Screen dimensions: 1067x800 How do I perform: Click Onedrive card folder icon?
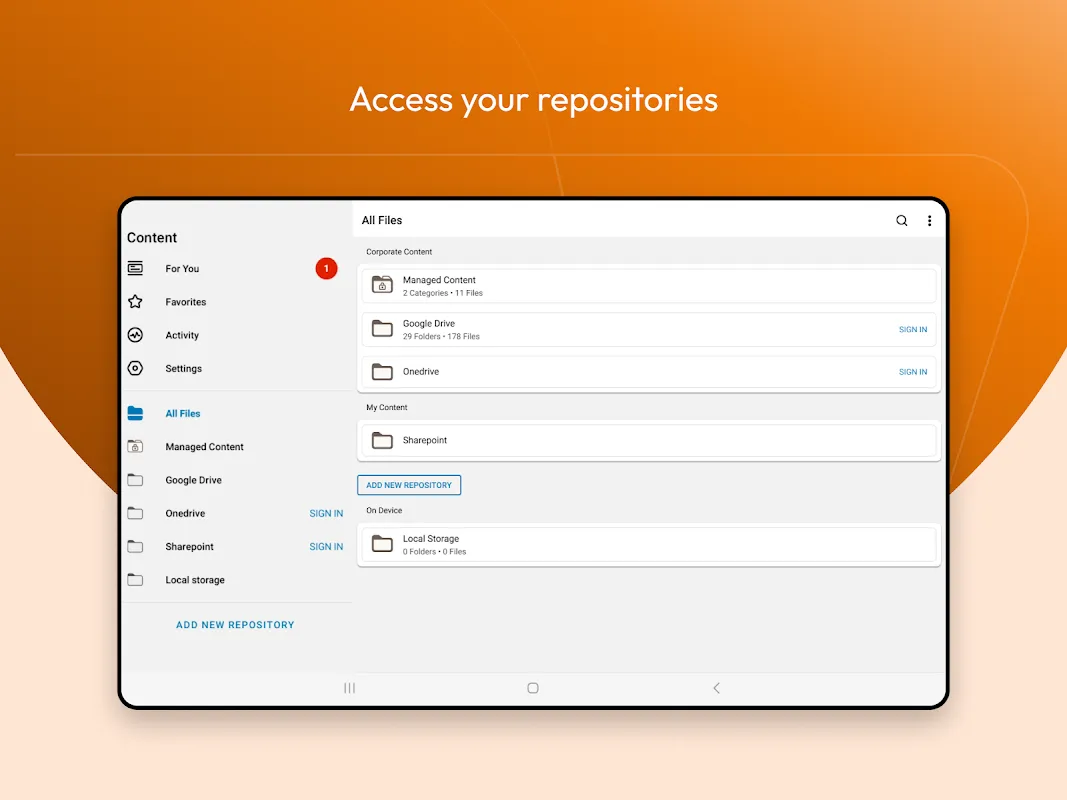382,371
